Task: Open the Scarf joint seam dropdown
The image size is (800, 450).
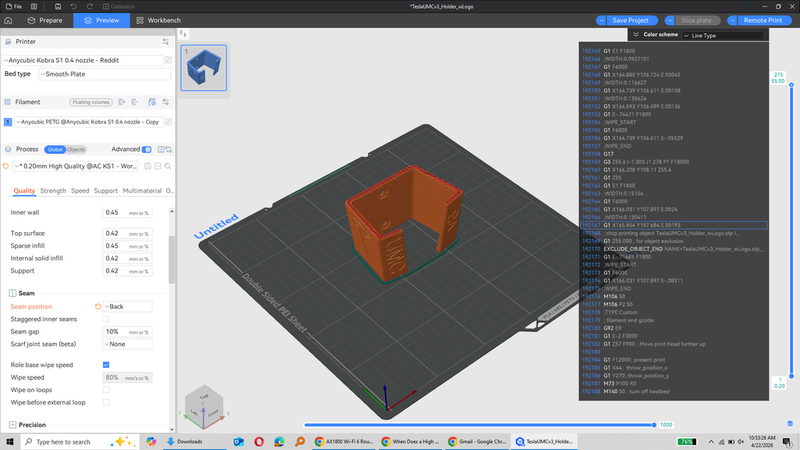Action: click(x=127, y=343)
